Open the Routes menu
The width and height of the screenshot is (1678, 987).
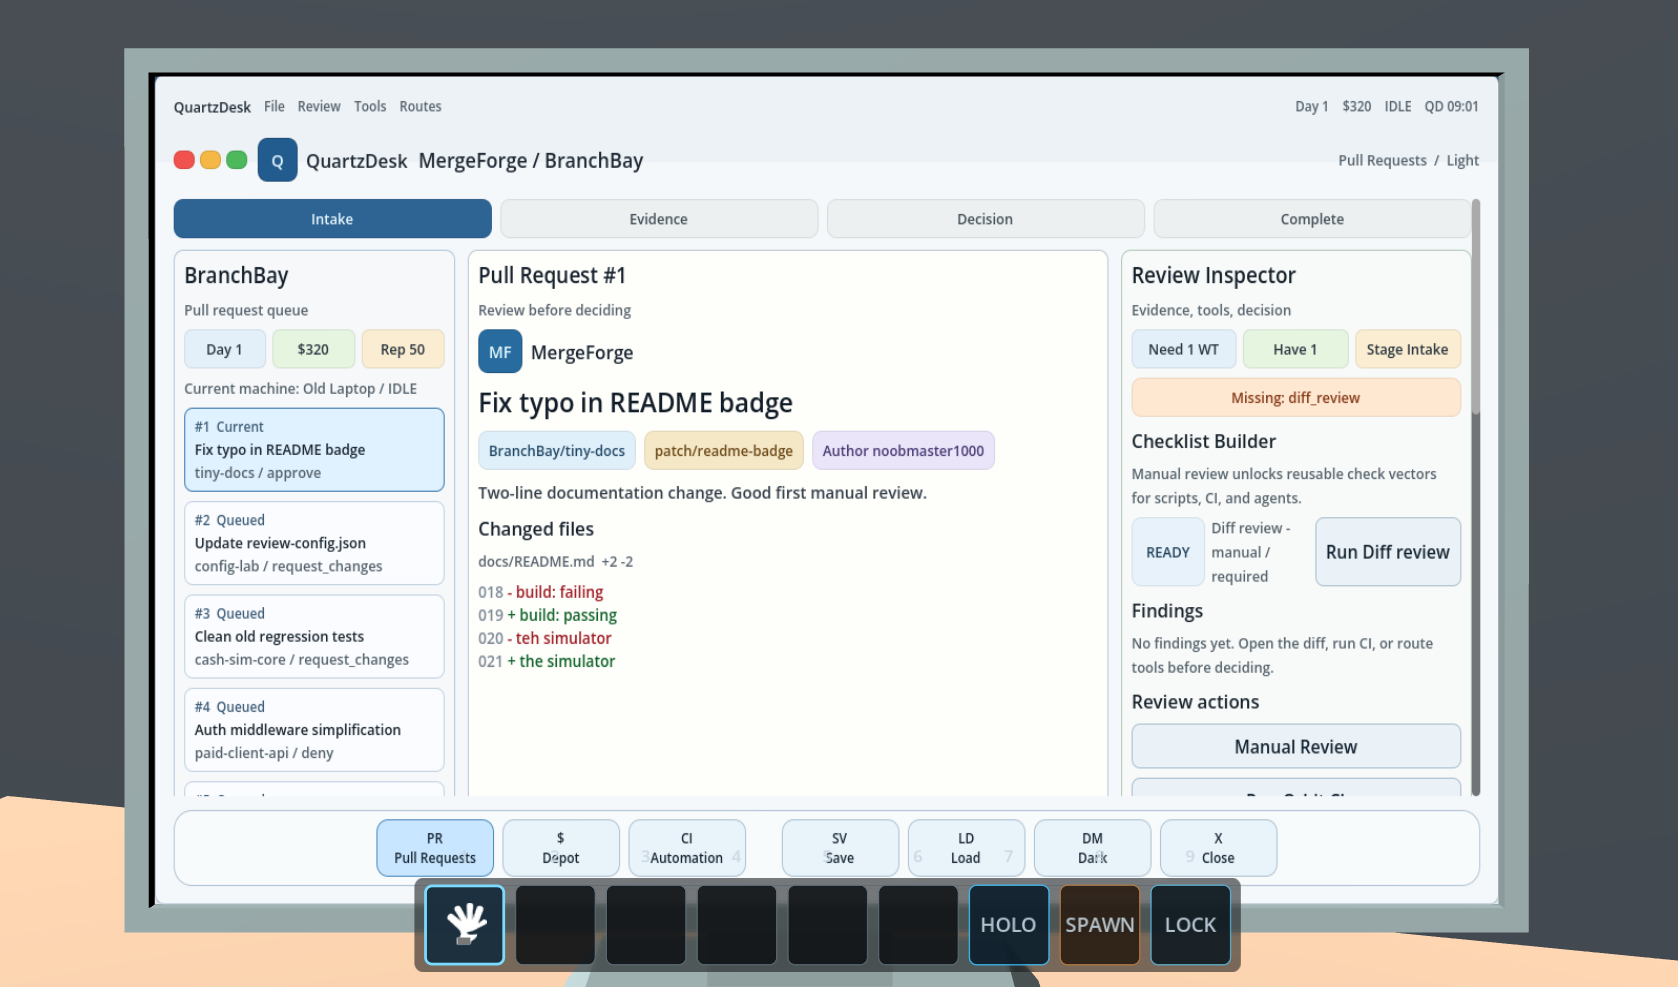click(420, 106)
